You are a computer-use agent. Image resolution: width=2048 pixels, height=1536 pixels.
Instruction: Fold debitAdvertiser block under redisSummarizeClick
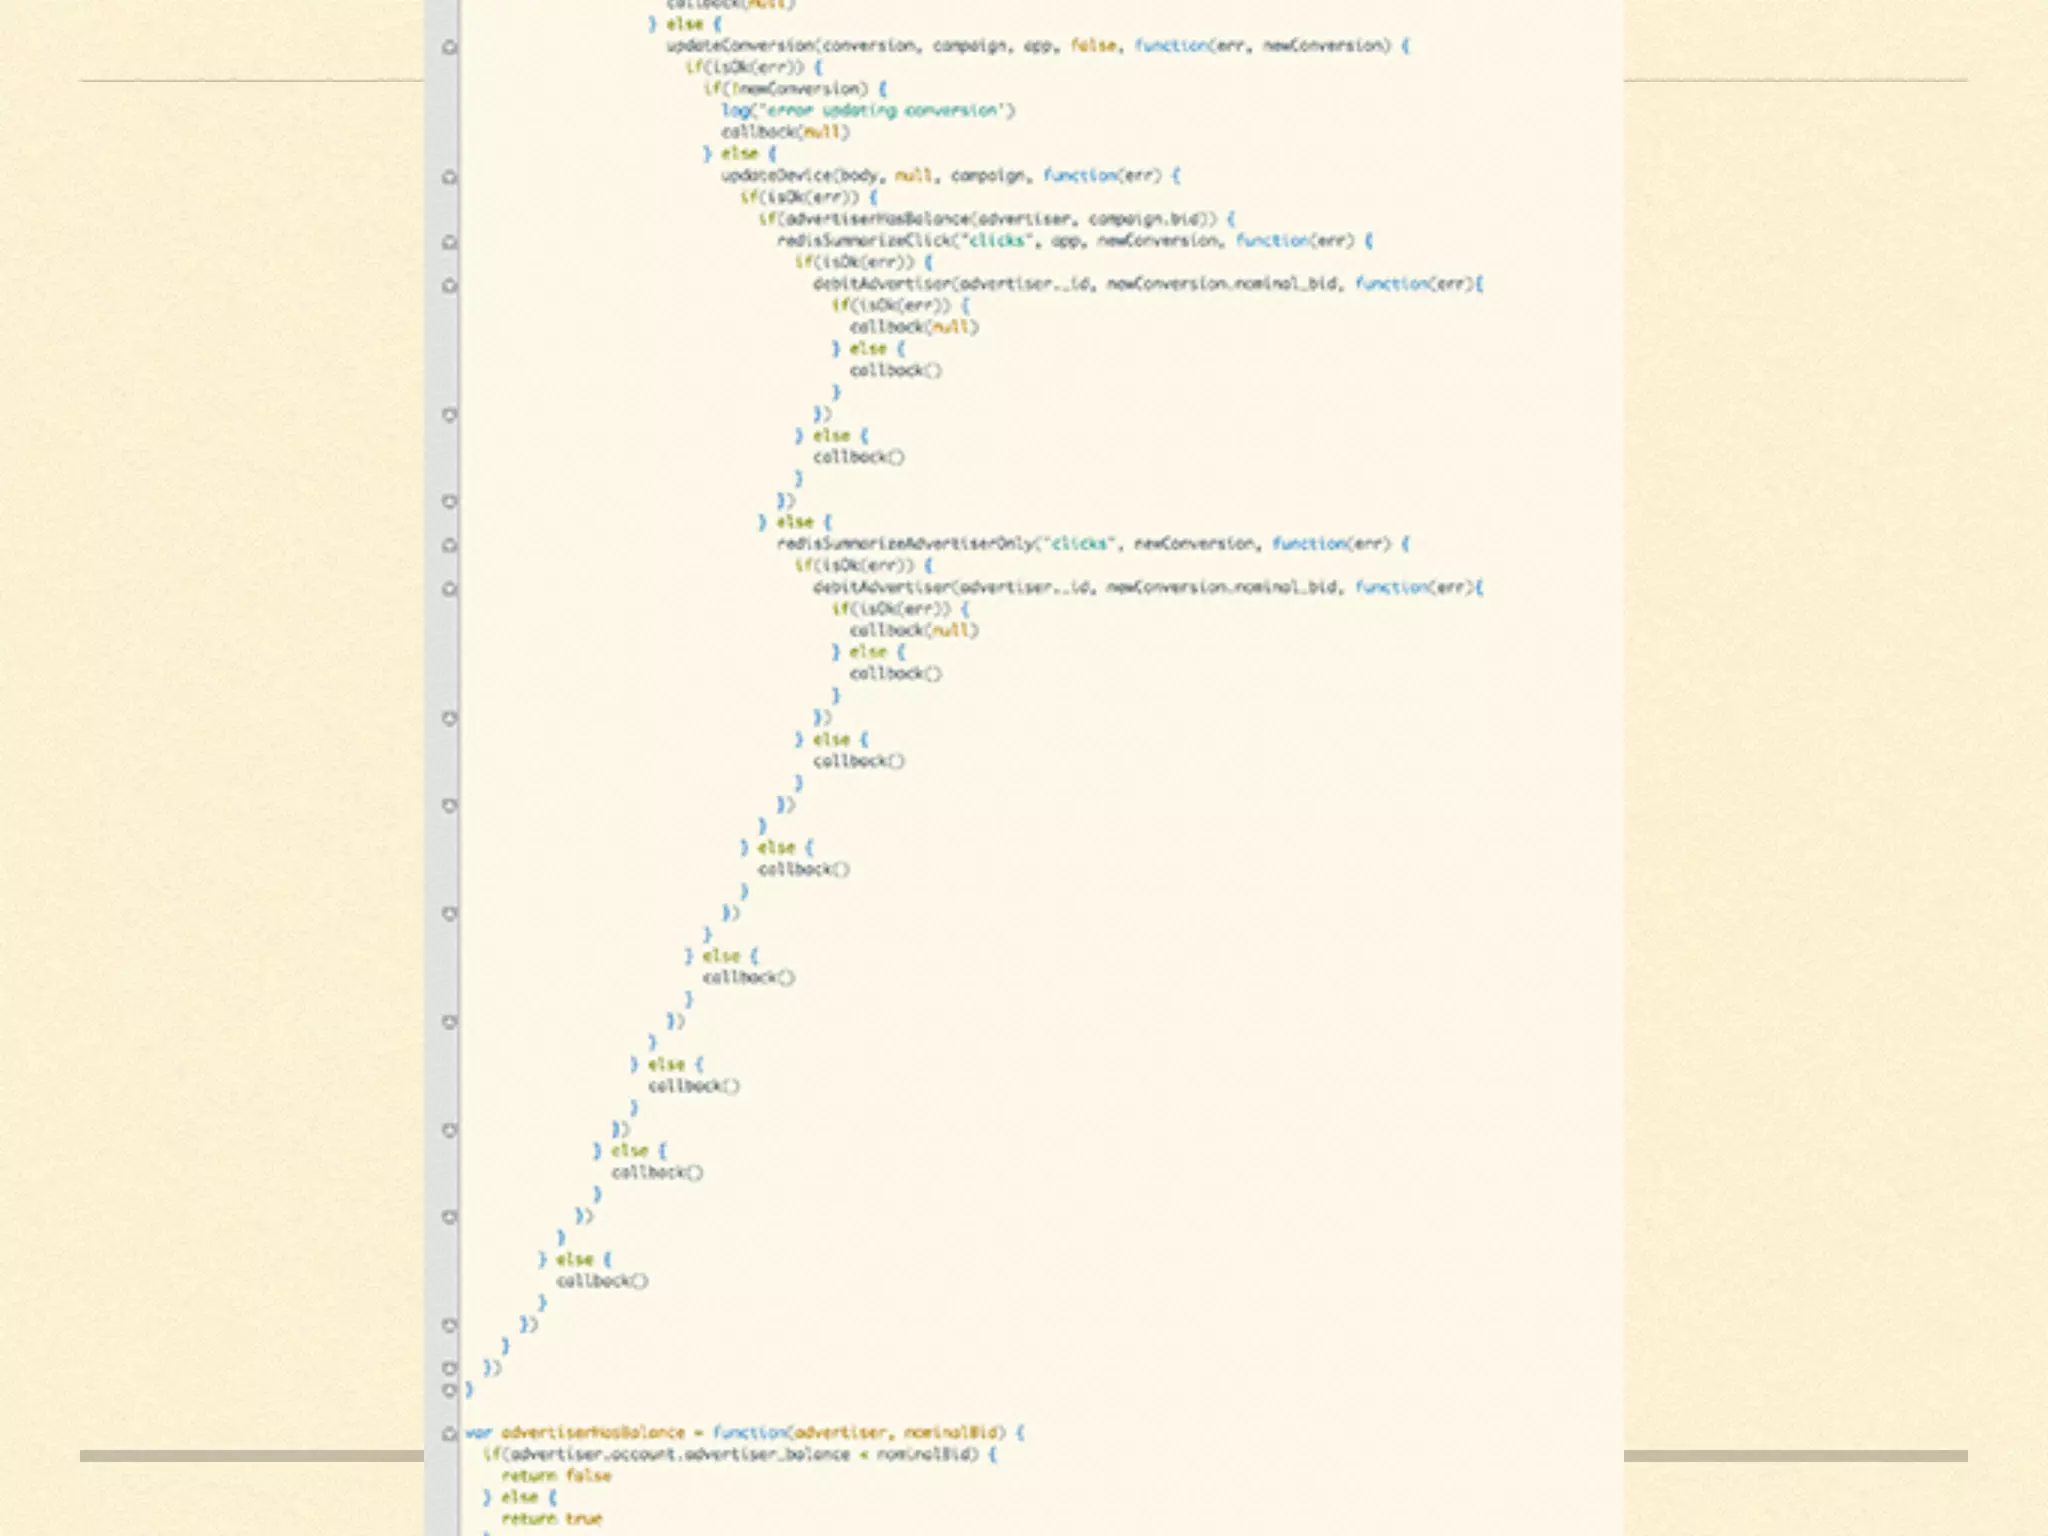(450, 285)
